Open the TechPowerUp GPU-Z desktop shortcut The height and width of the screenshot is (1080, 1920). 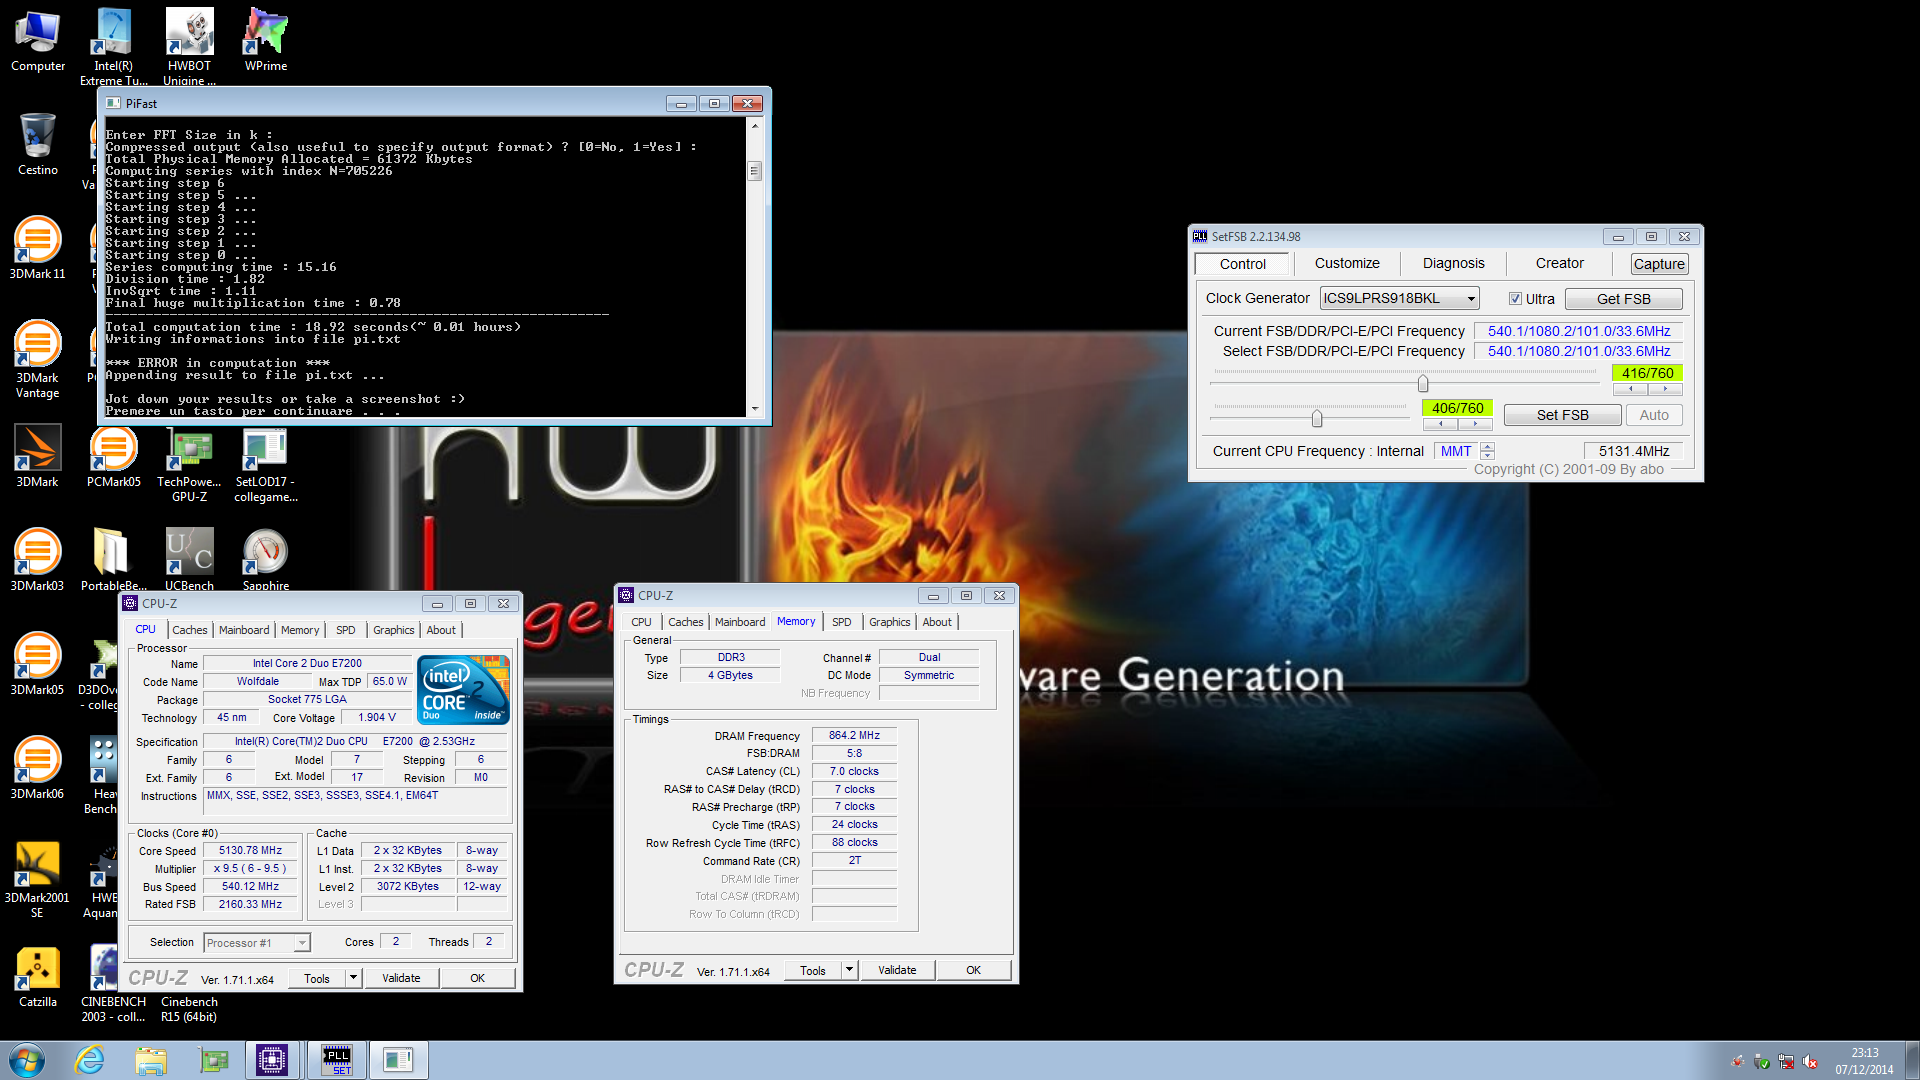point(189,464)
